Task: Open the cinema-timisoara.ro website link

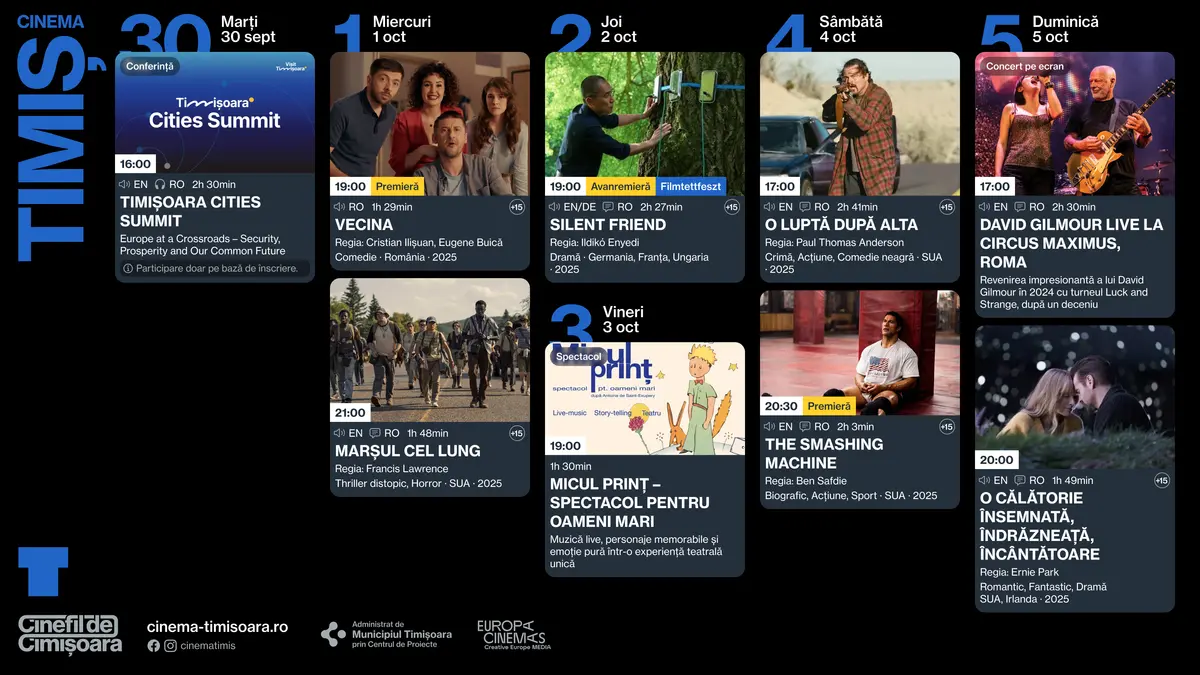Action: [217, 627]
